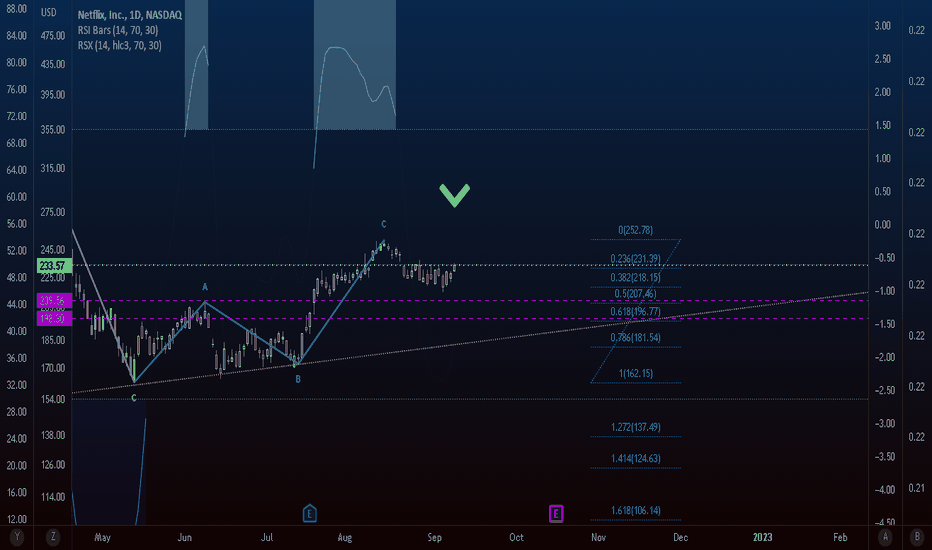Select Fib level 1(162.15)
The image size is (932, 550).
635,373
